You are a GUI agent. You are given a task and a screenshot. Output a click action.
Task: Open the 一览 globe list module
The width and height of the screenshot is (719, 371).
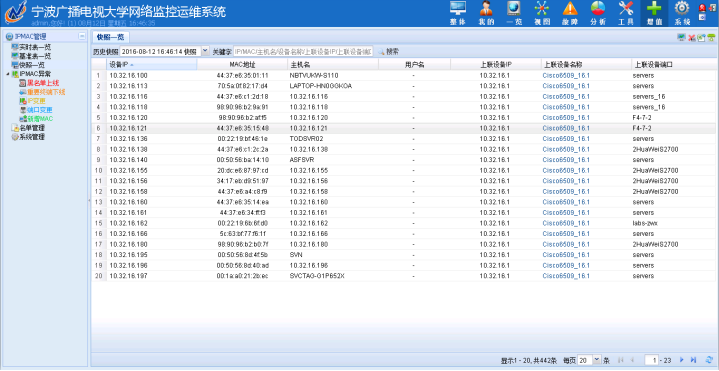(x=513, y=13)
